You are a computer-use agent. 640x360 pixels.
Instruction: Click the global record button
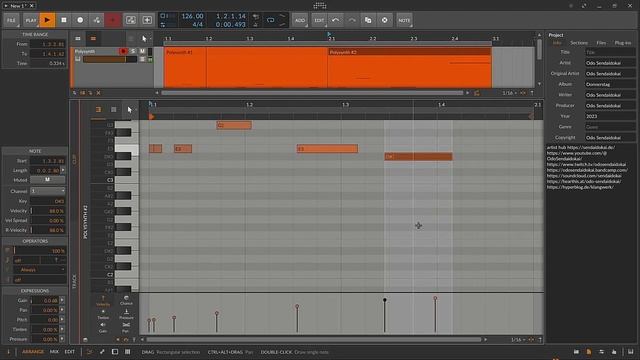coord(80,20)
